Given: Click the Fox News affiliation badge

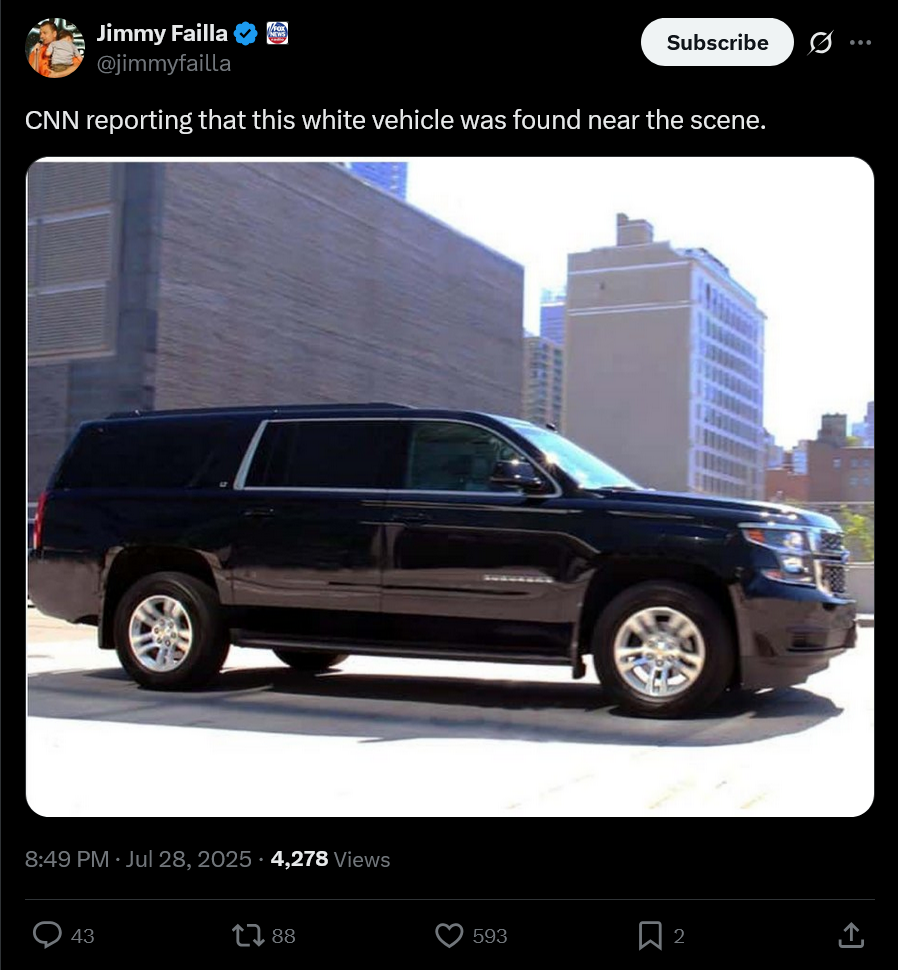Looking at the screenshot, I should click(277, 33).
